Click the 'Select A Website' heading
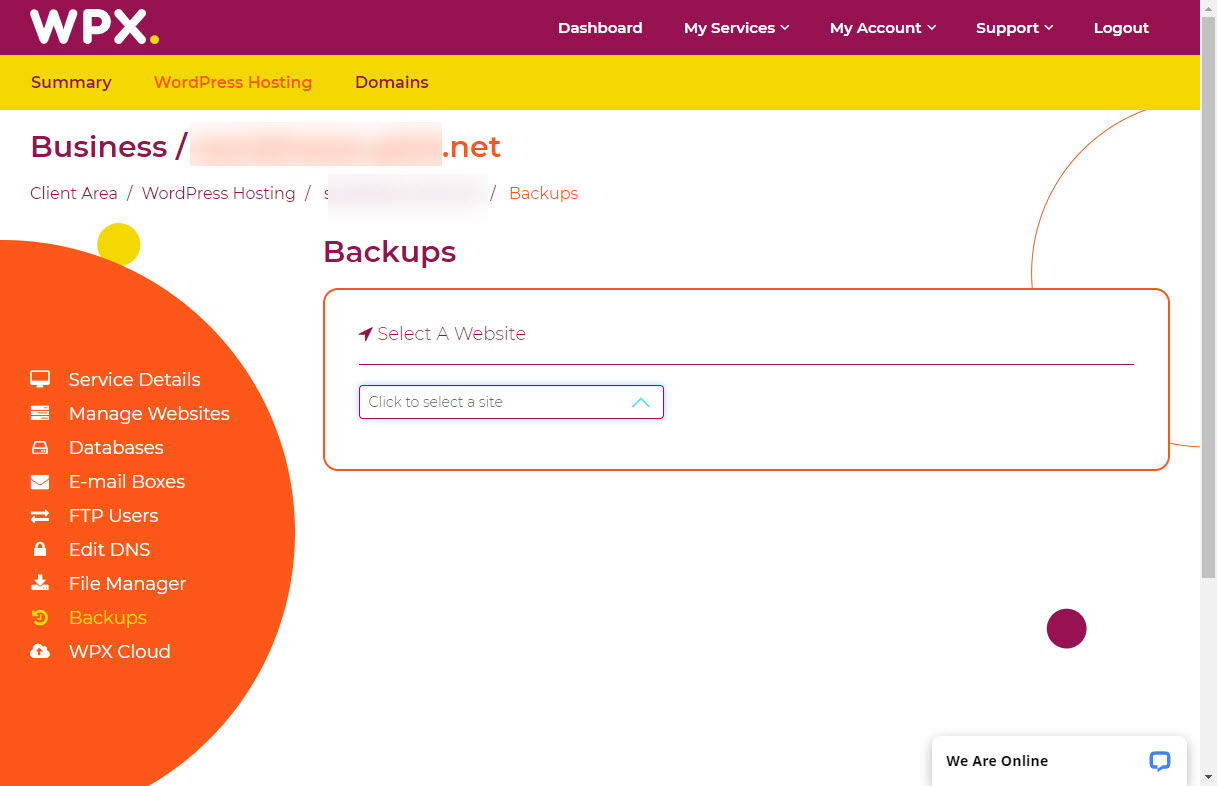This screenshot has width=1217, height=786. tap(451, 333)
